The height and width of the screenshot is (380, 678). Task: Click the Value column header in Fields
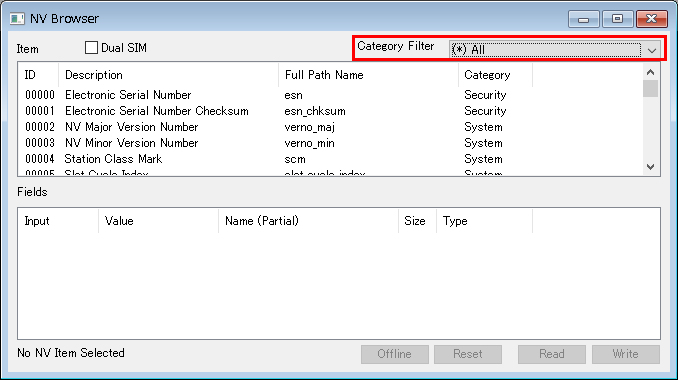(158, 221)
